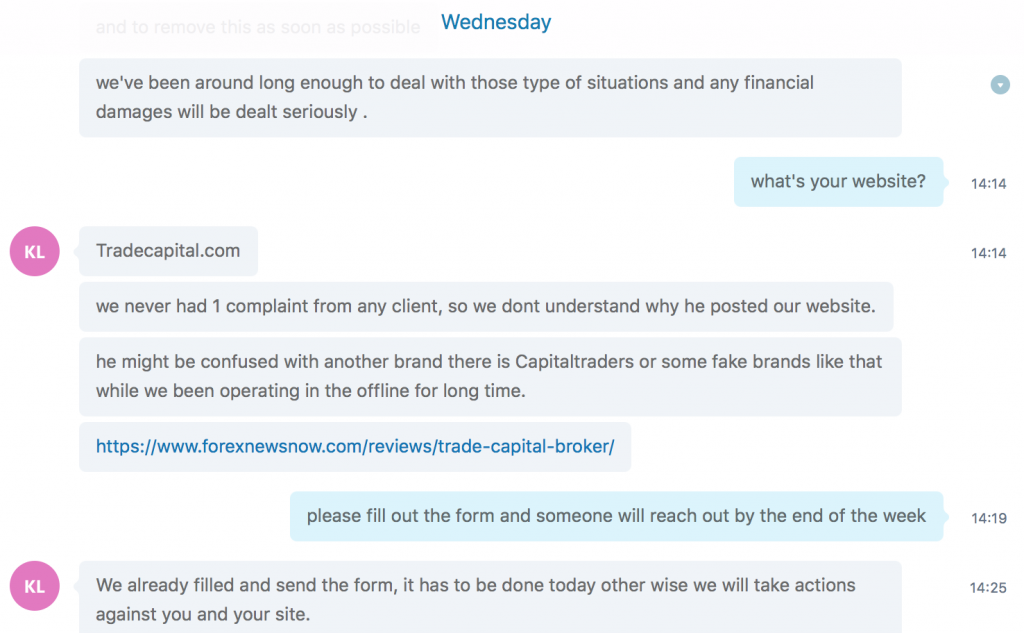Open the forexnewsnow.com trade-capital-broker review link
This screenshot has width=1024, height=633.
[x=355, y=446]
